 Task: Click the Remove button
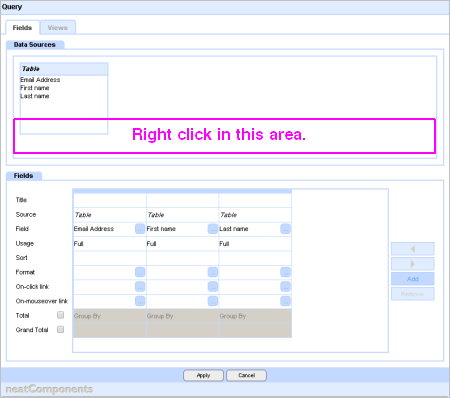click(413, 294)
